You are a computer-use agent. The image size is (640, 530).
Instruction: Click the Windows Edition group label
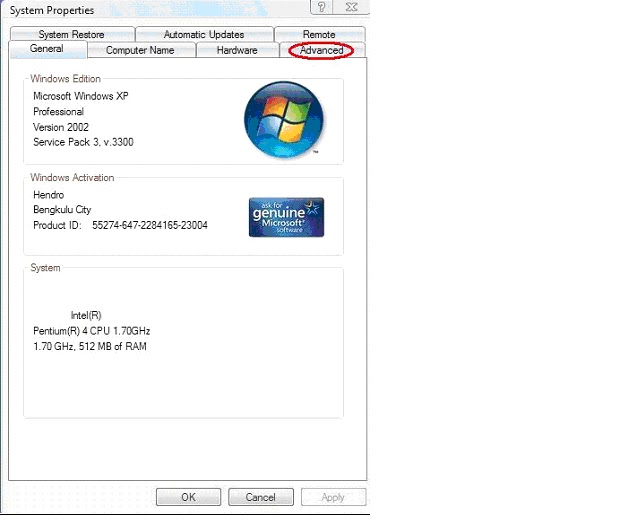pos(65,78)
